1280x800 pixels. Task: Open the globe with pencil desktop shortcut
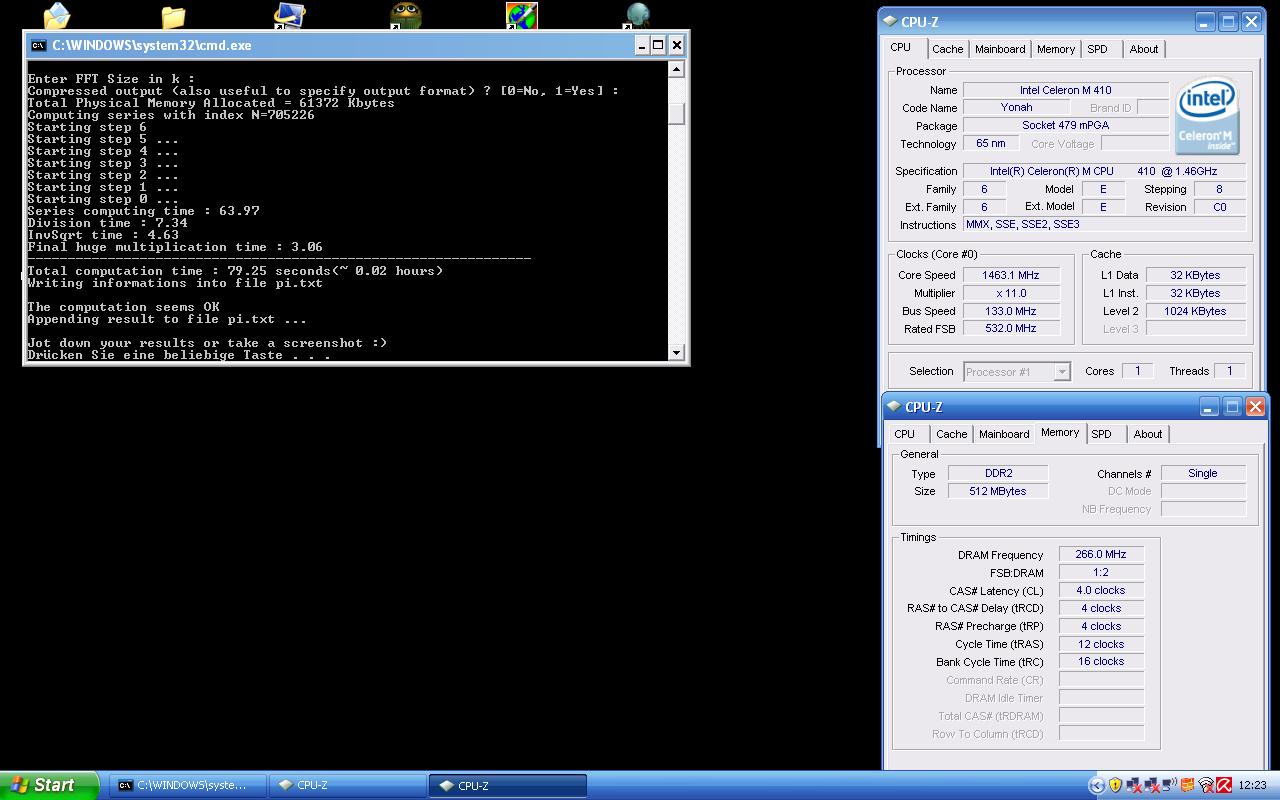click(521, 15)
